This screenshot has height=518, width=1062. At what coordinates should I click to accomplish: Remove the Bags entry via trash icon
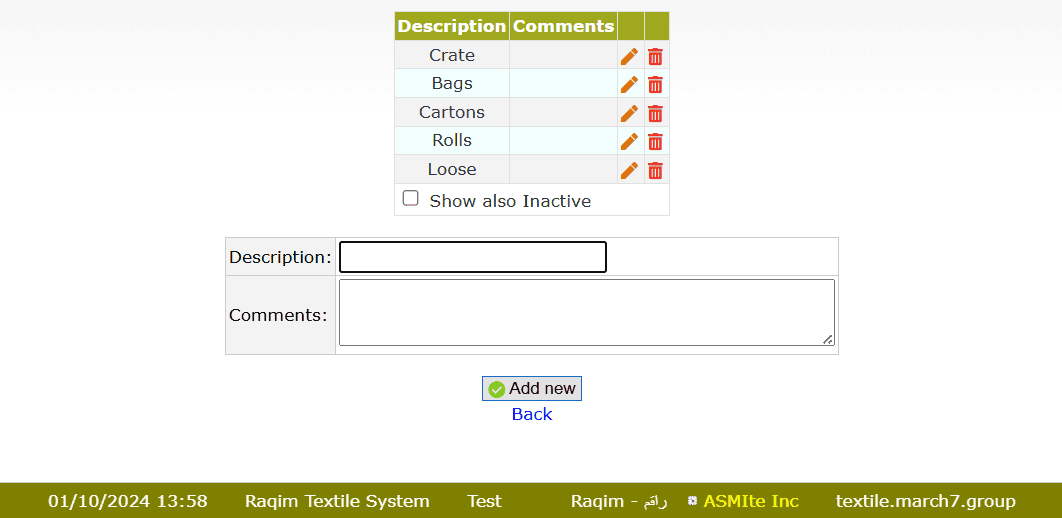pos(655,84)
